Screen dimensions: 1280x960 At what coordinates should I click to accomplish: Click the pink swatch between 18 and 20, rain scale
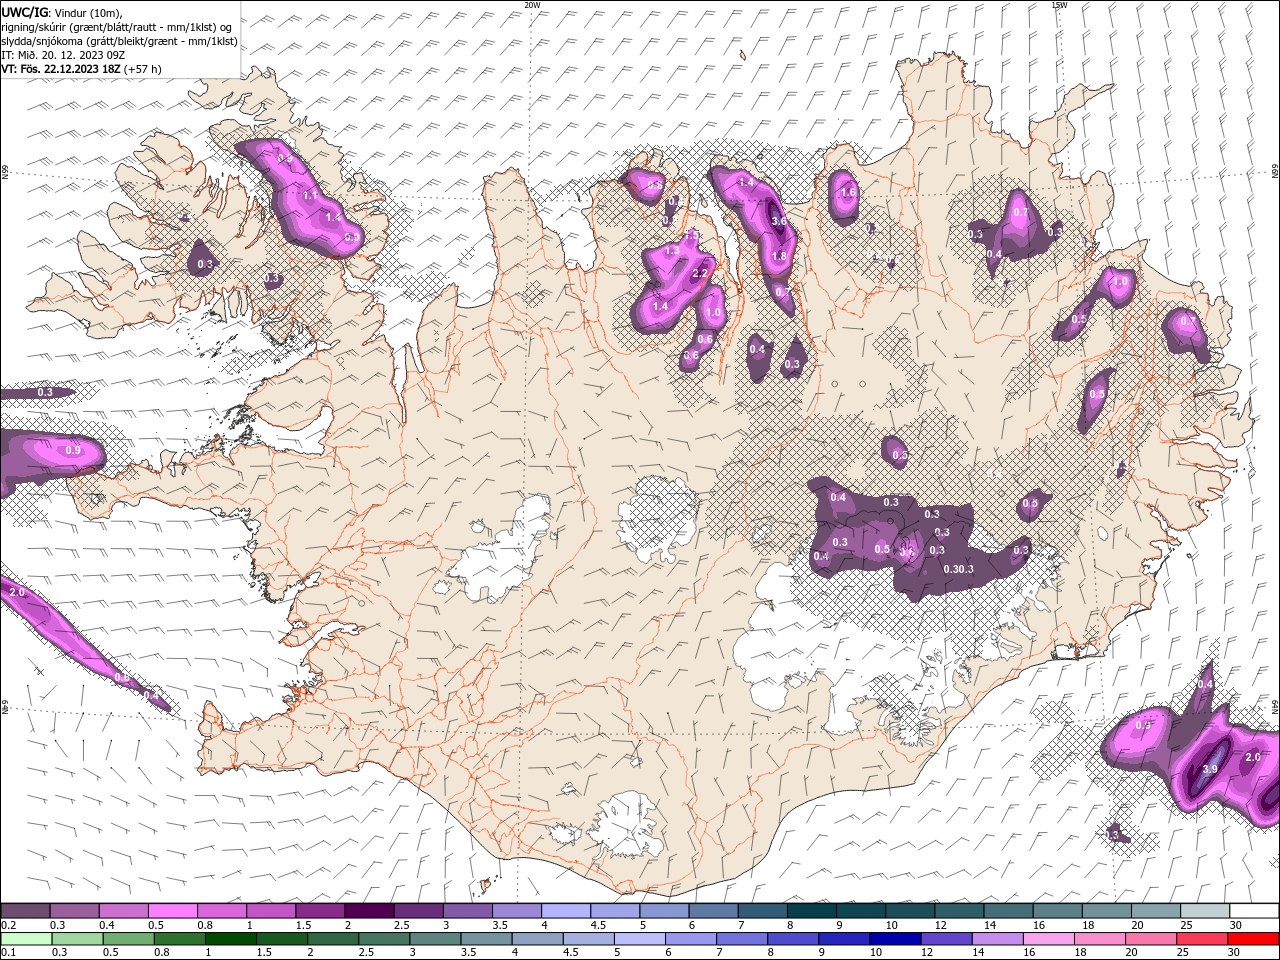tap(1098, 938)
